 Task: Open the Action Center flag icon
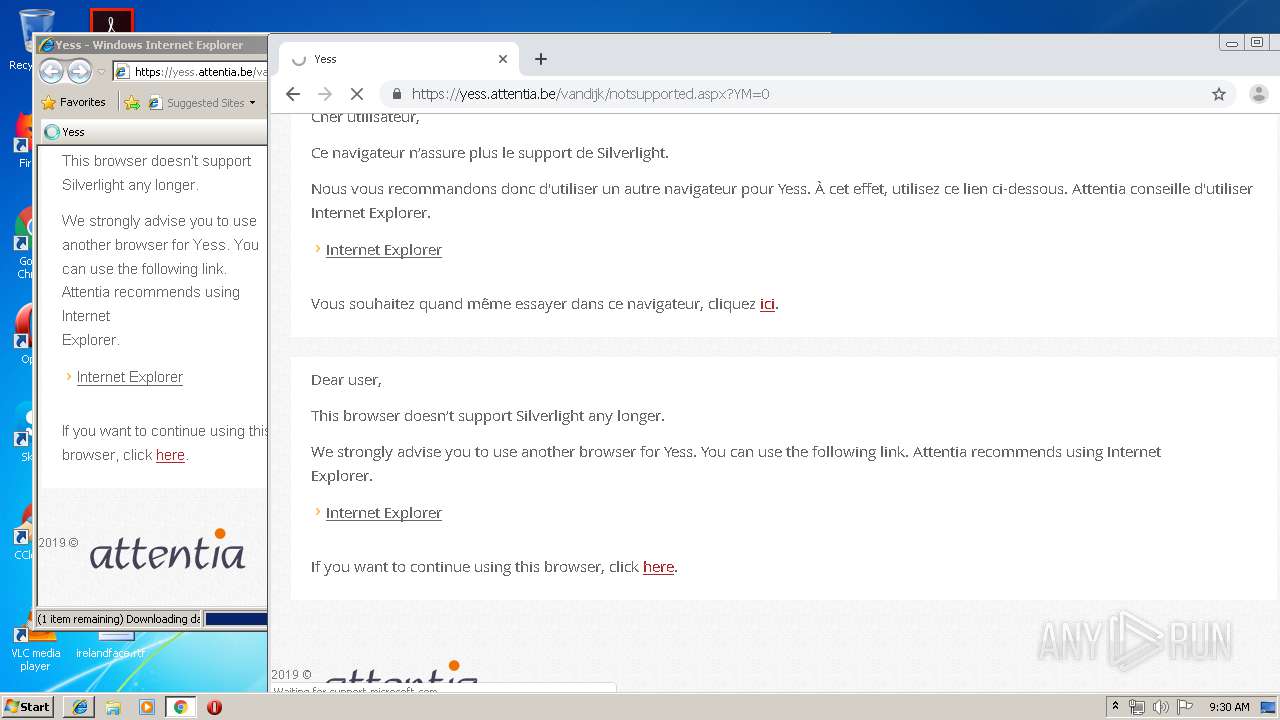(x=1184, y=707)
